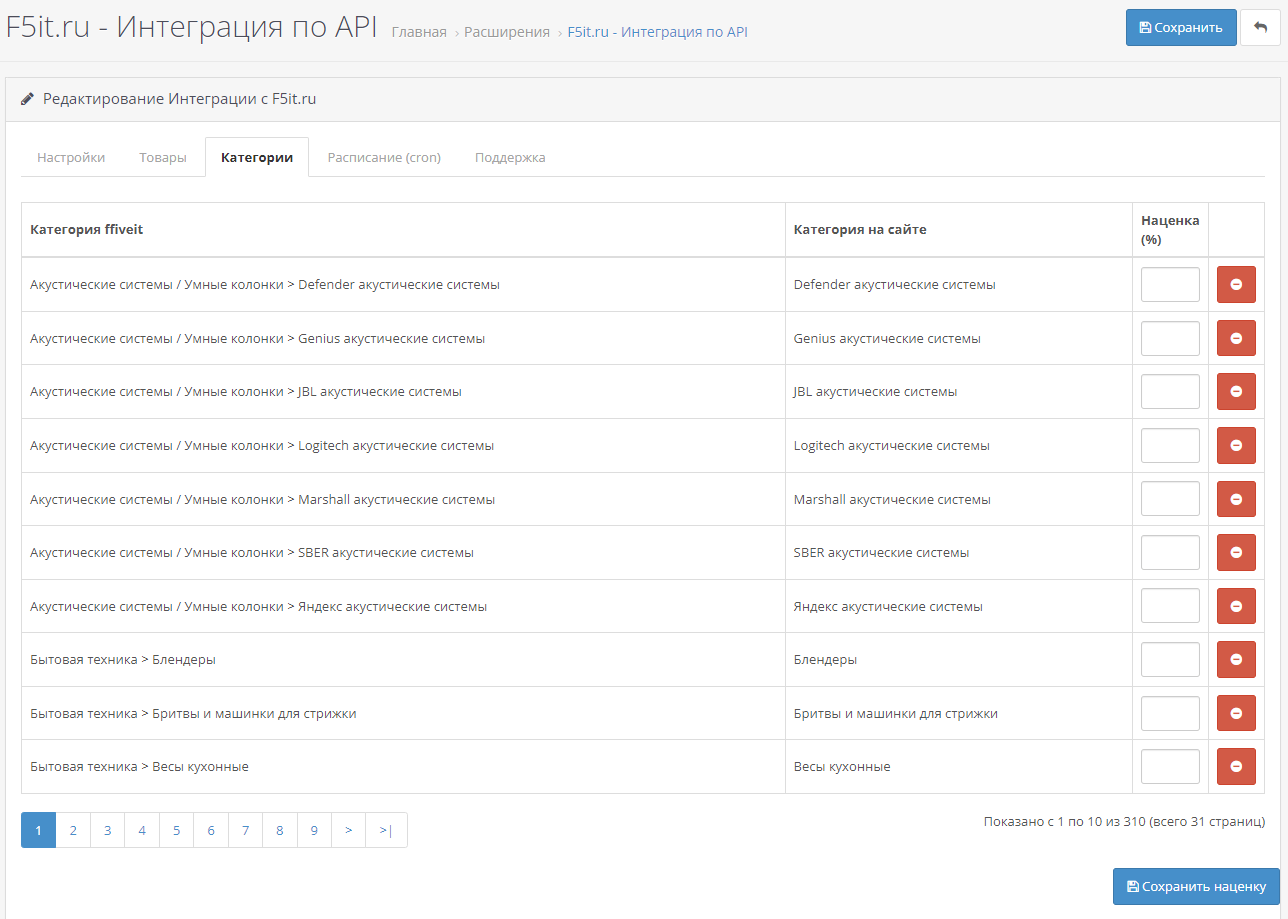The height and width of the screenshot is (919, 1288).
Task: Remove the Блендеры category row
Action: 1236,660
